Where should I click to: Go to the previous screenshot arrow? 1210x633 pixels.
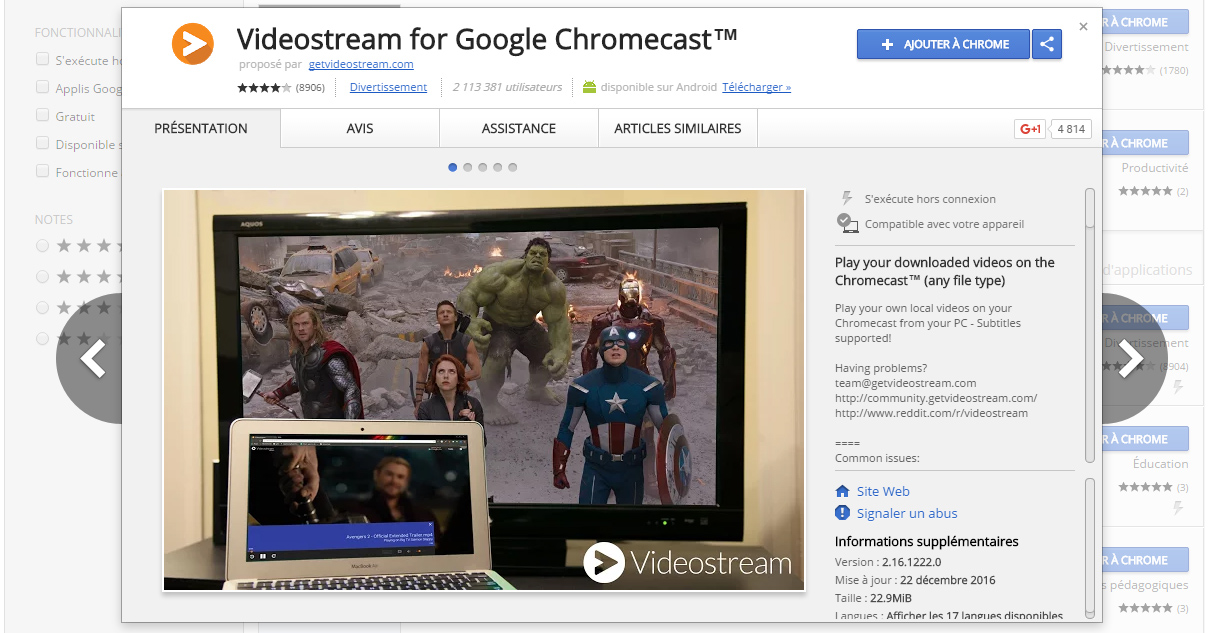tap(92, 358)
